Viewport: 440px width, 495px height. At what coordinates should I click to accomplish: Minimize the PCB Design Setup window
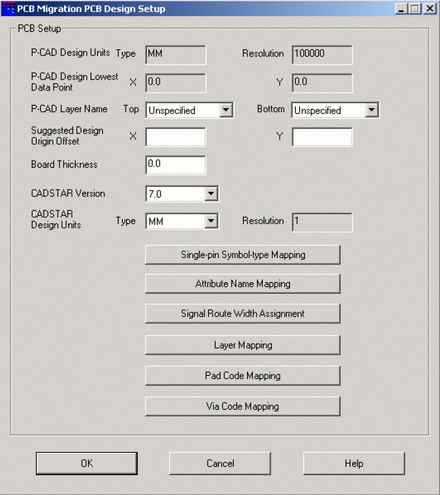[x=401, y=8]
